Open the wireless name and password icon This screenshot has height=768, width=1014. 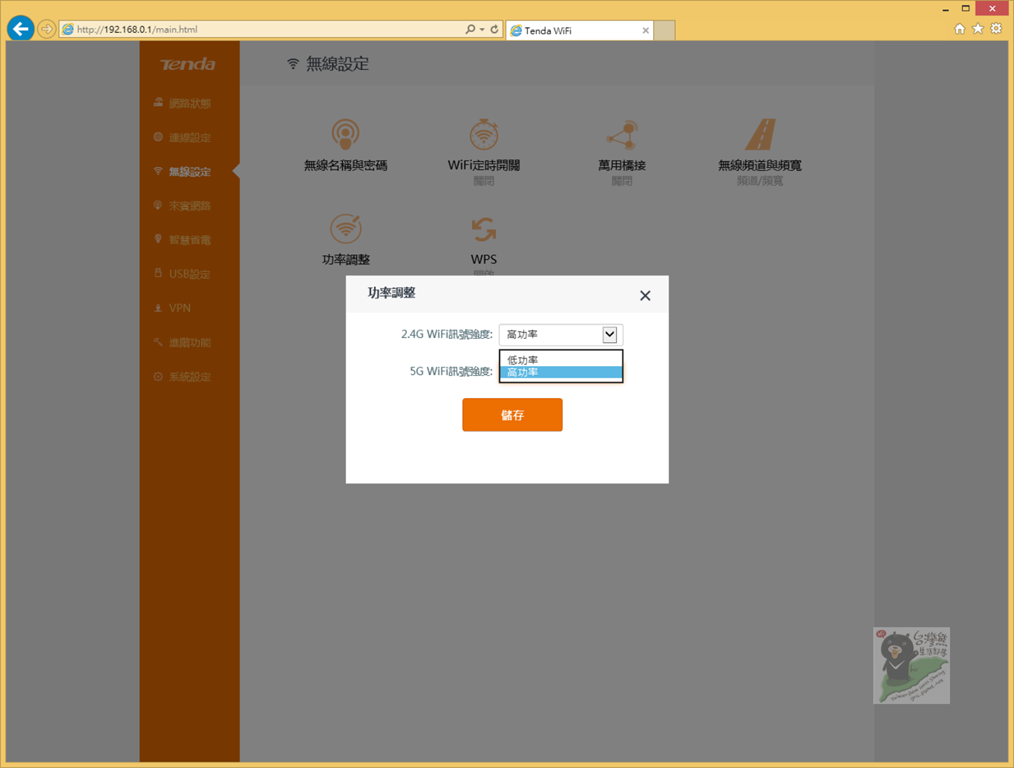pyautogui.click(x=345, y=134)
